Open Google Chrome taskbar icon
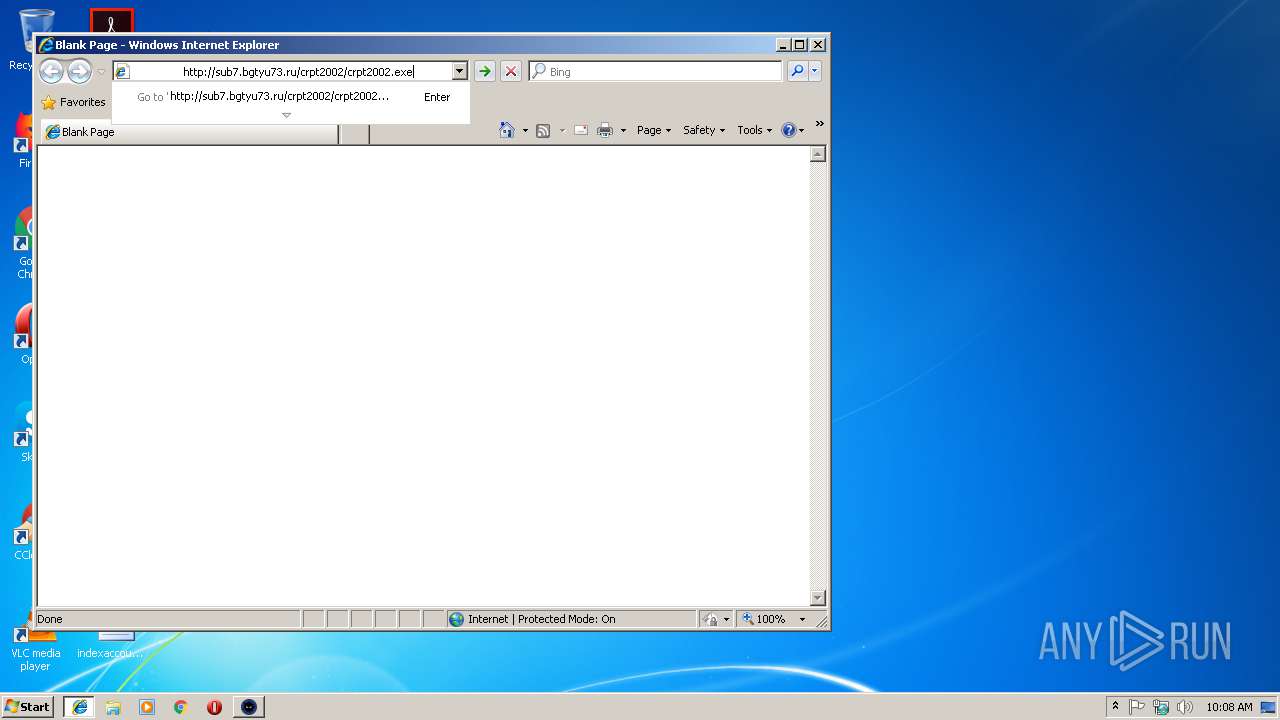Image resolution: width=1280 pixels, height=720 pixels. [181, 707]
